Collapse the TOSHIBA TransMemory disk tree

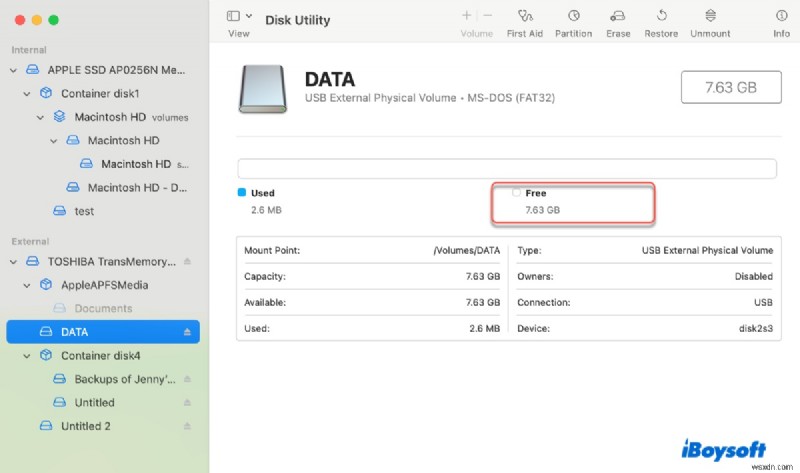[13, 262]
